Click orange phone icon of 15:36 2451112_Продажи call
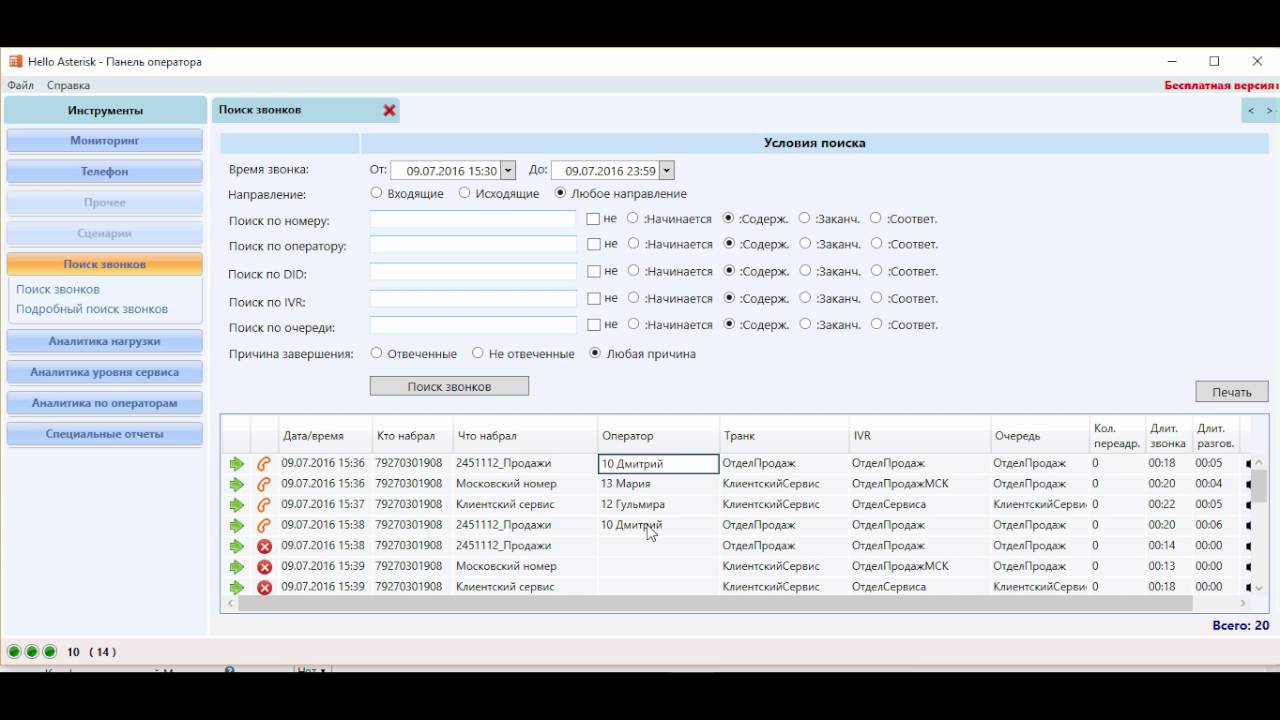This screenshot has width=1280, height=720. point(264,464)
